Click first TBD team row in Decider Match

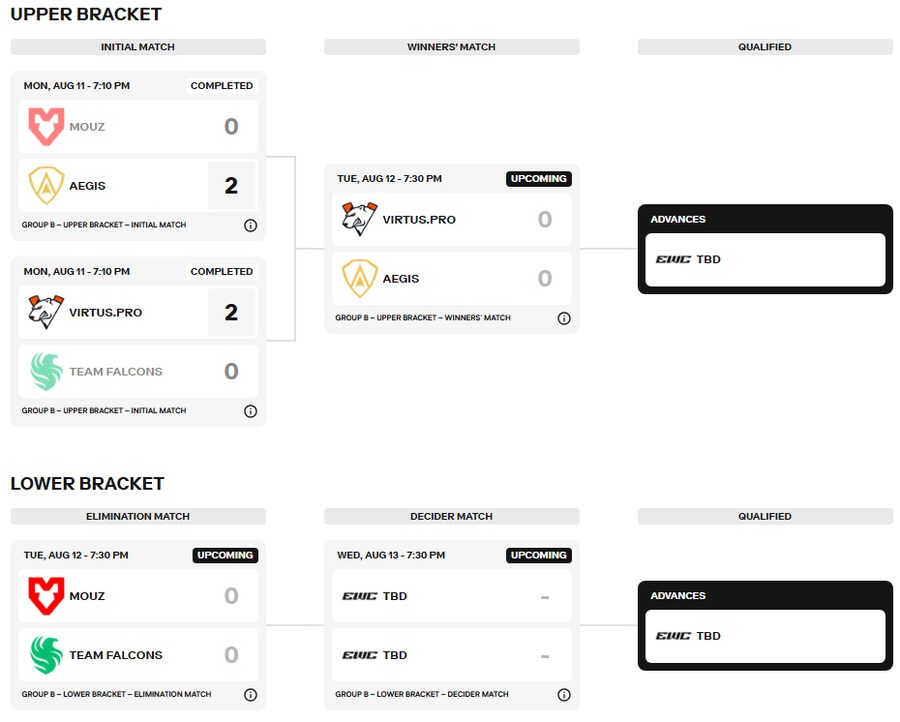[x=452, y=596]
